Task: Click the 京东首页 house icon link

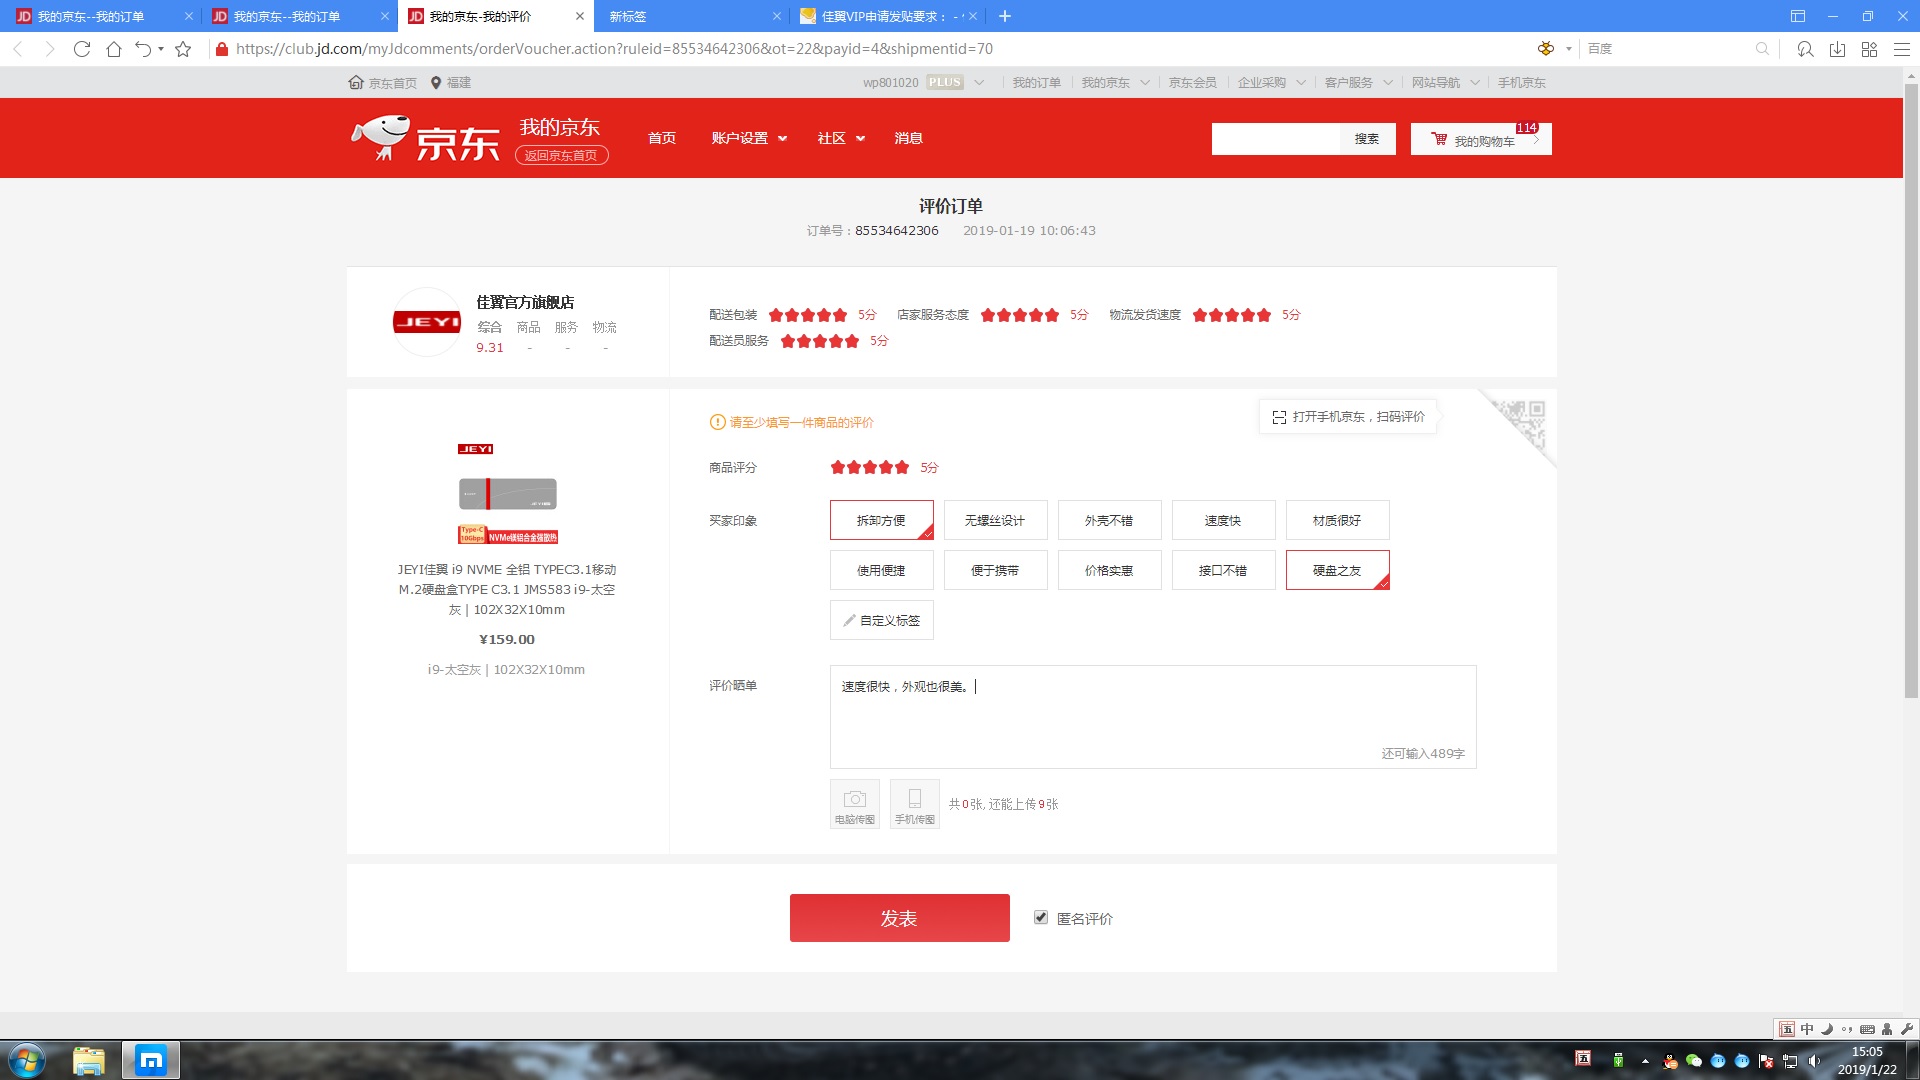Action: click(x=355, y=82)
